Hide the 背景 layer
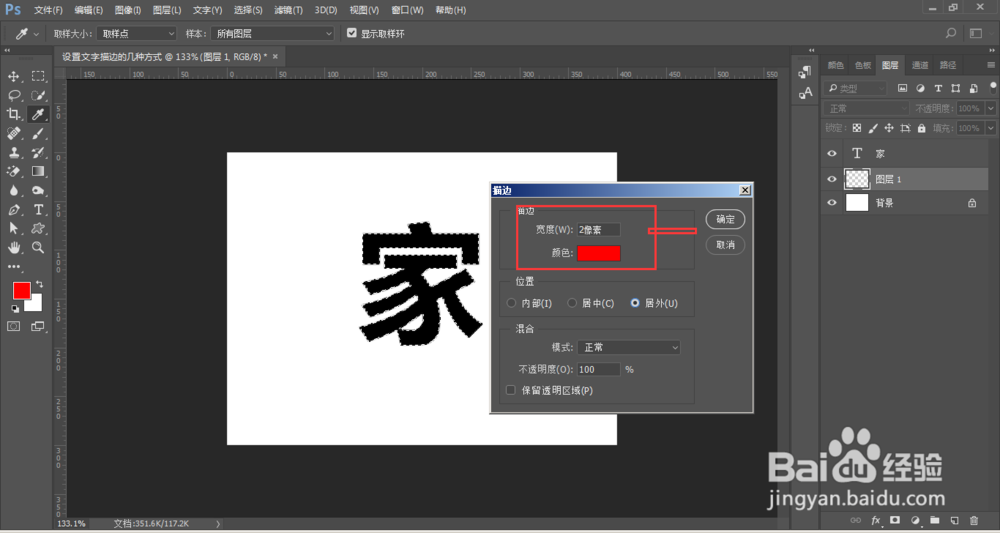Image resolution: width=1000 pixels, height=533 pixels. 832,203
